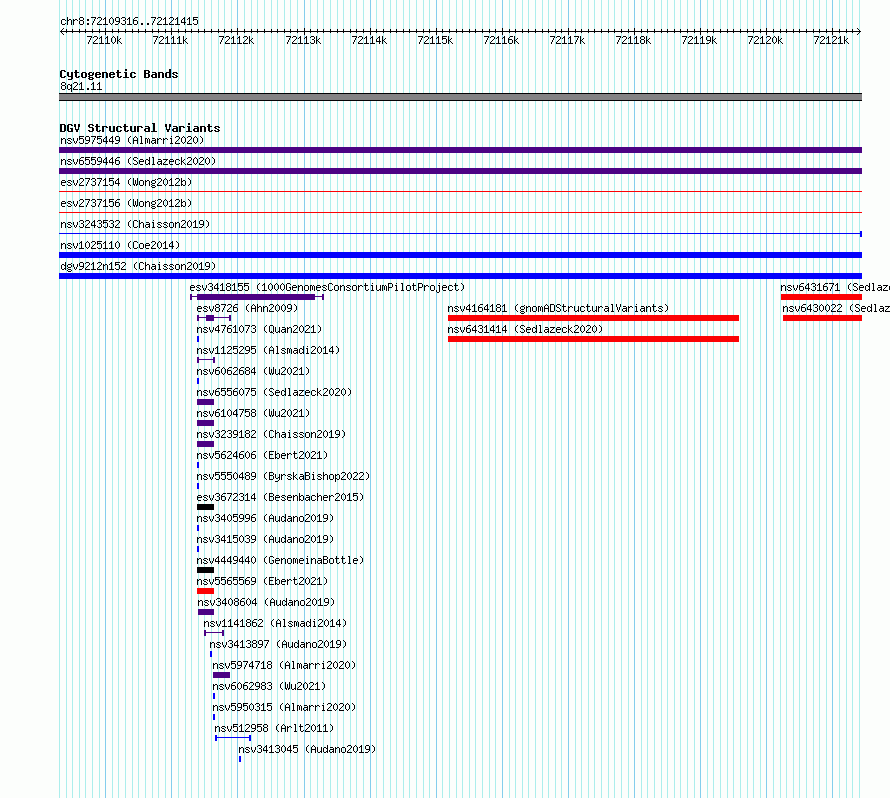890x798 pixels.
Task: Click nsv3413897 (Audano2019) label
Action: pos(278,644)
